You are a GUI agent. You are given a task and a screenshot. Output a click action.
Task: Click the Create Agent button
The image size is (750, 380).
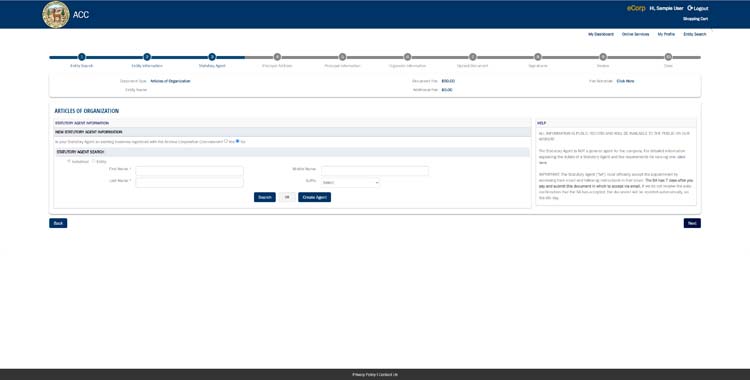(314, 197)
